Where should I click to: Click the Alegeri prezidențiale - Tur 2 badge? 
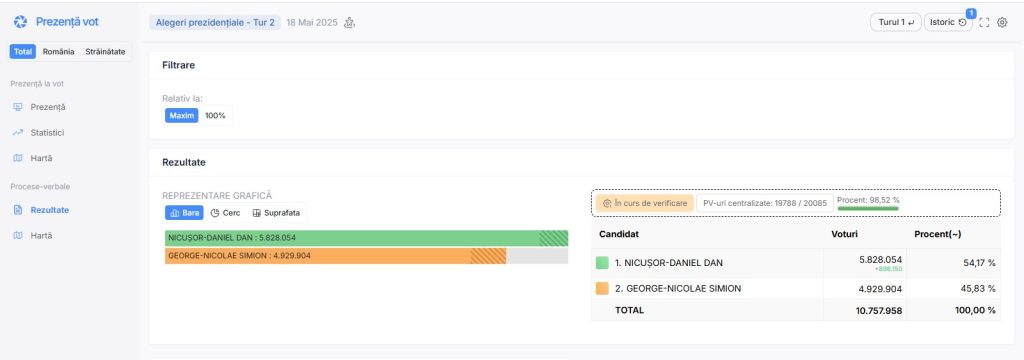click(x=215, y=23)
